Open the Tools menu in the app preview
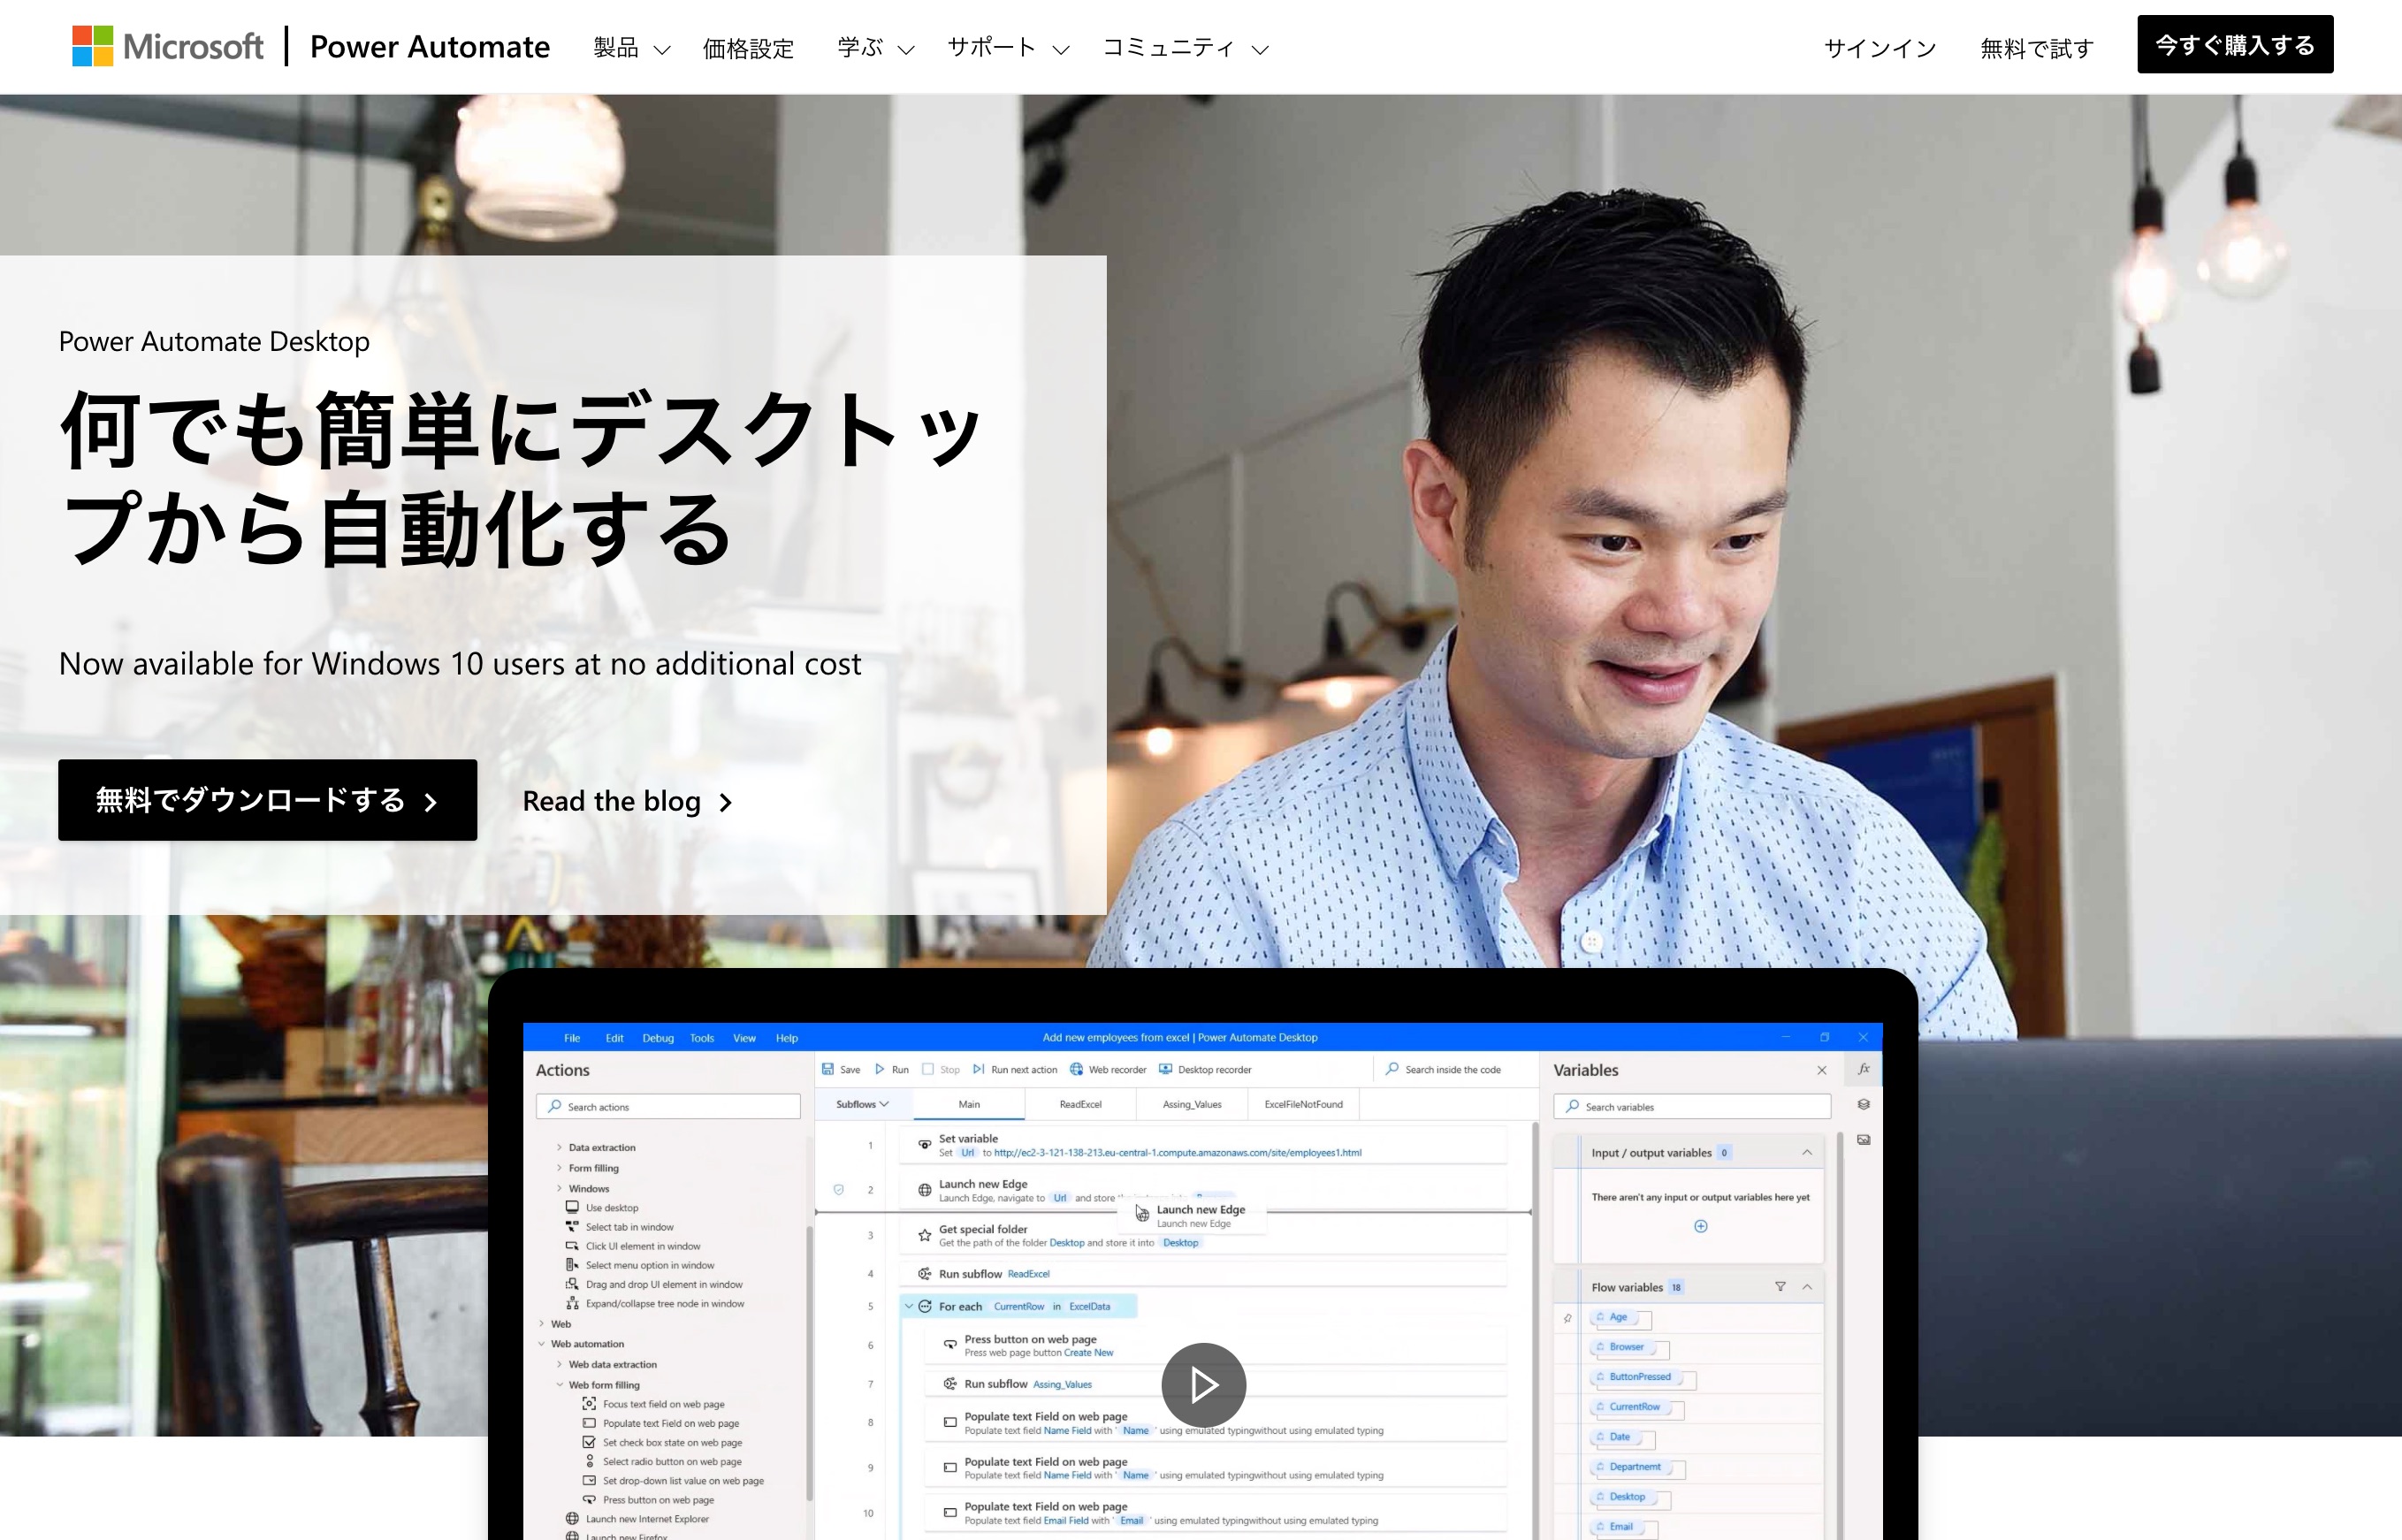The image size is (2402, 1540). [702, 1038]
